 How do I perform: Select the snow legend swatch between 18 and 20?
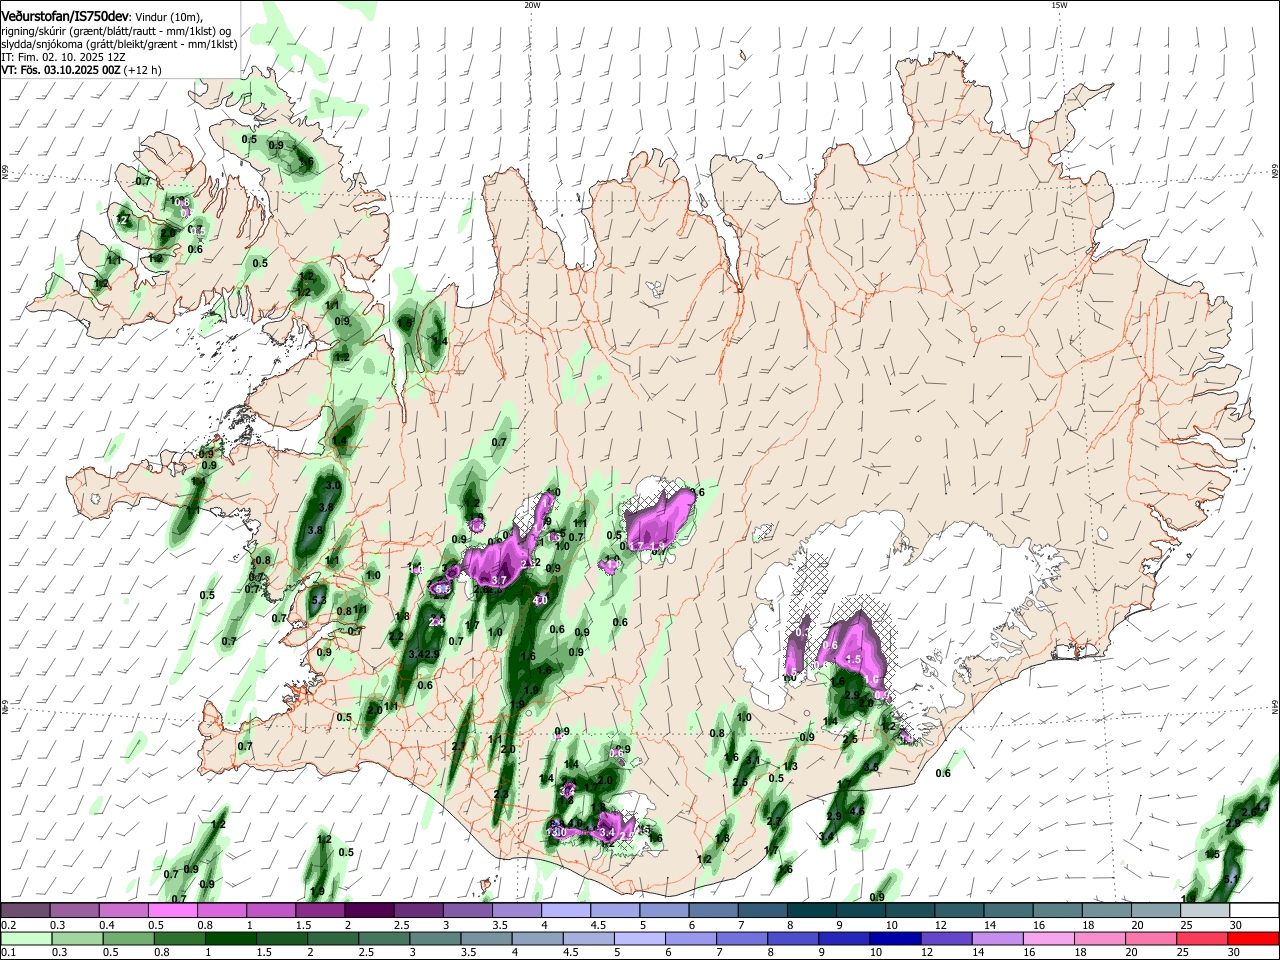1107,910
